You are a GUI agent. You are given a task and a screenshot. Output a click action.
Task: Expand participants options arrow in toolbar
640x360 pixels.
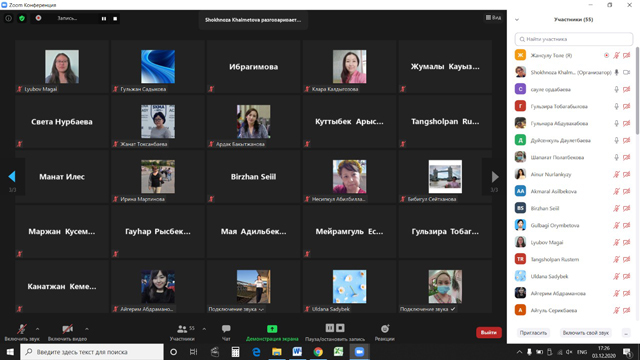(x=204, y=329)
